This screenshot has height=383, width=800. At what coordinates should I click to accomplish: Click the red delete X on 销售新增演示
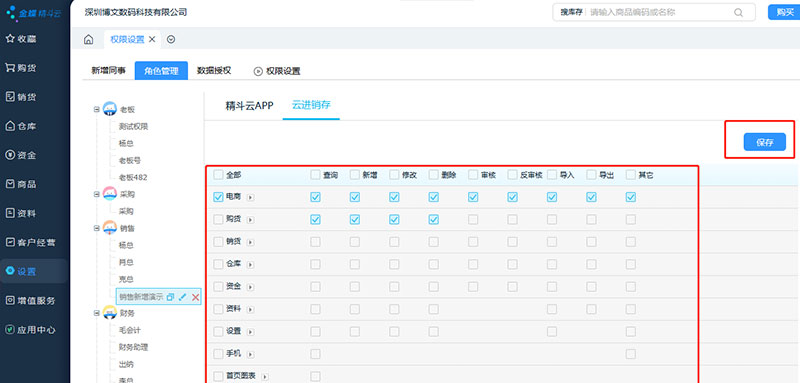tap(195, 297)
